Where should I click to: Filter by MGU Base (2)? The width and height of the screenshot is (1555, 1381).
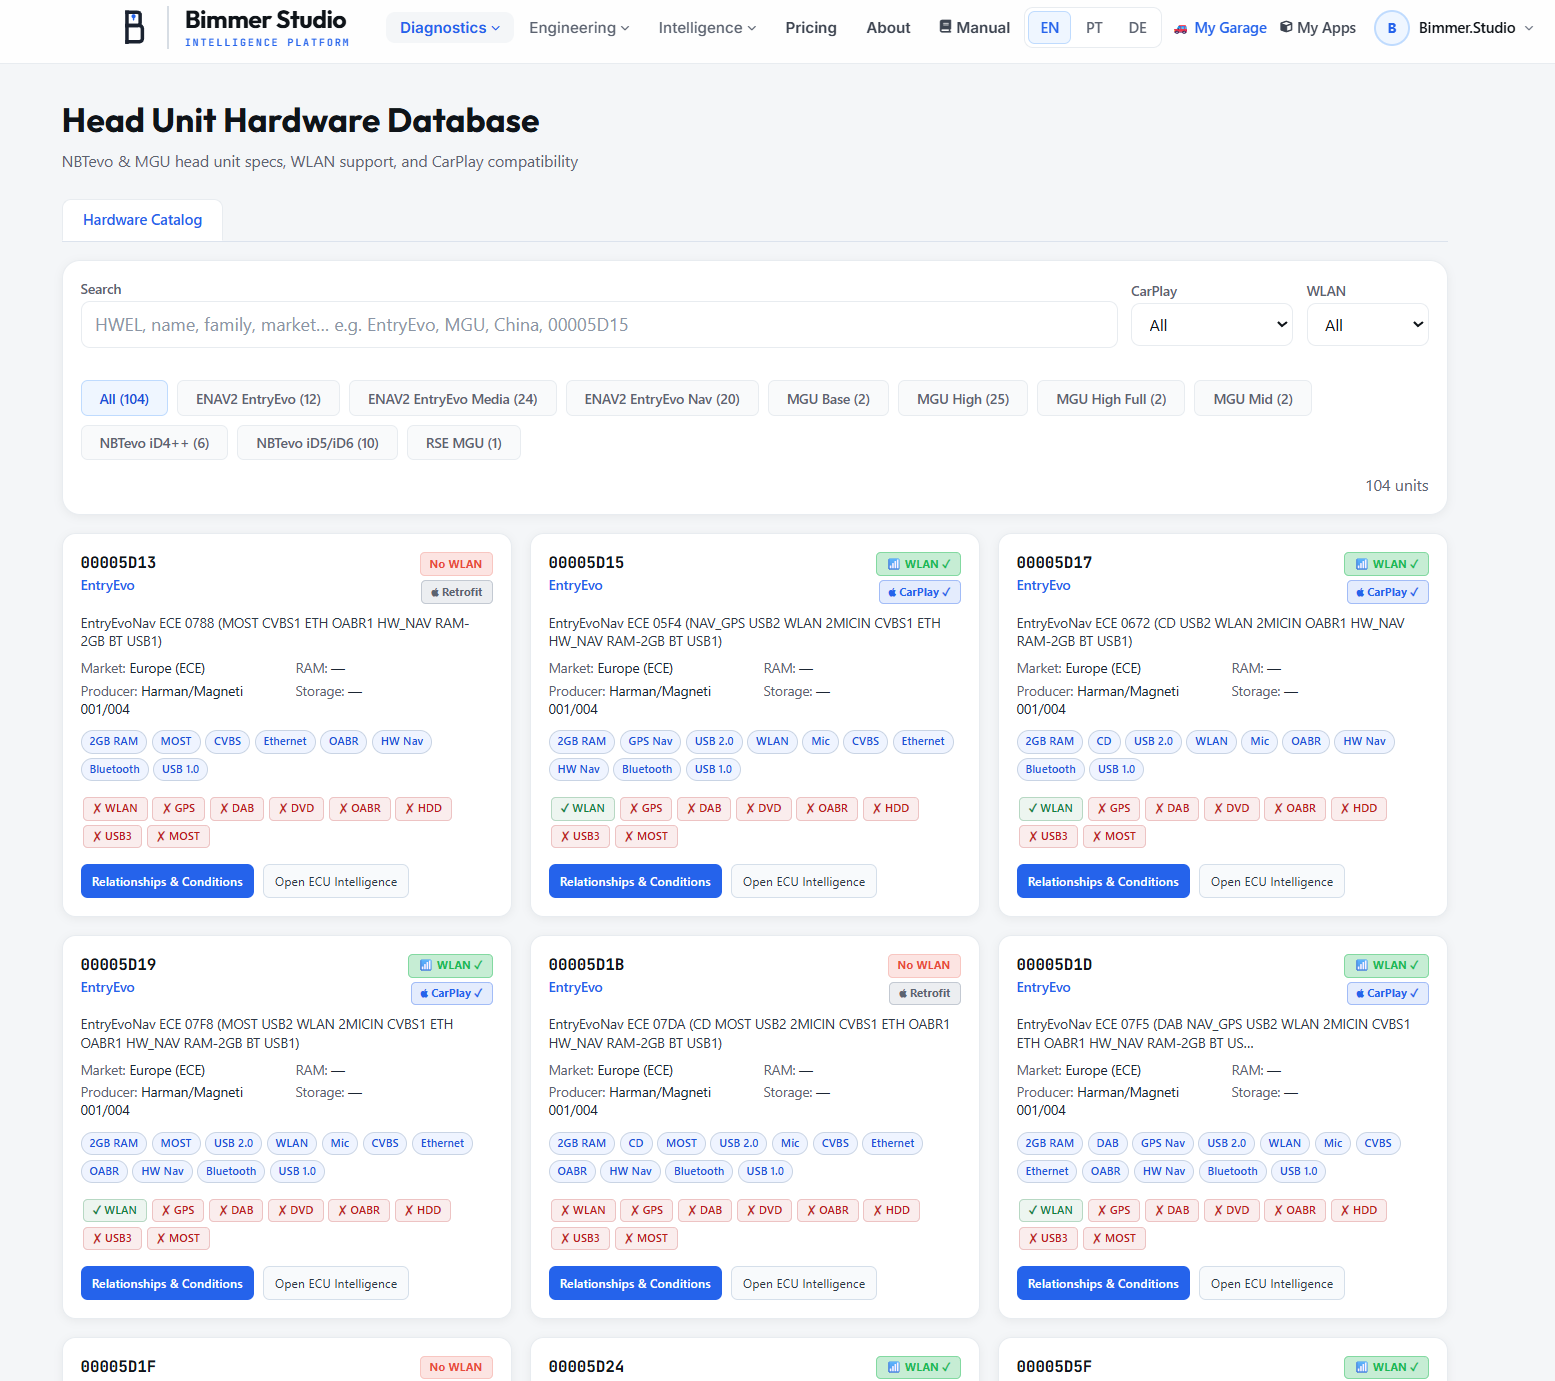pos(828,399)
